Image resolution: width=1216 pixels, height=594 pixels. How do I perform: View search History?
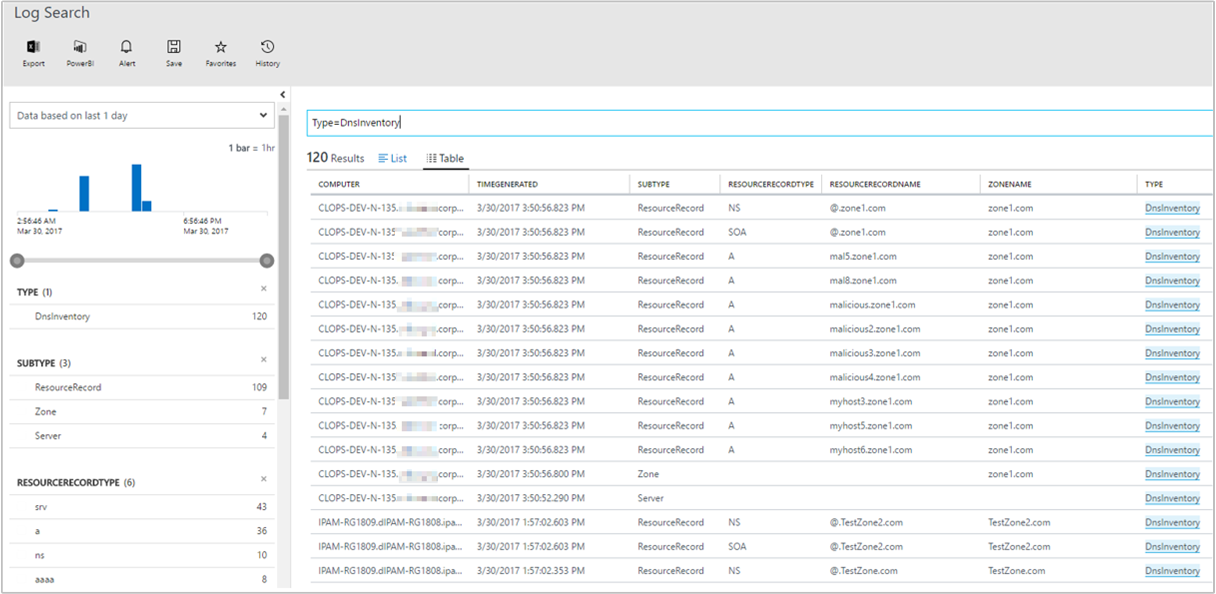click(266, 50)
